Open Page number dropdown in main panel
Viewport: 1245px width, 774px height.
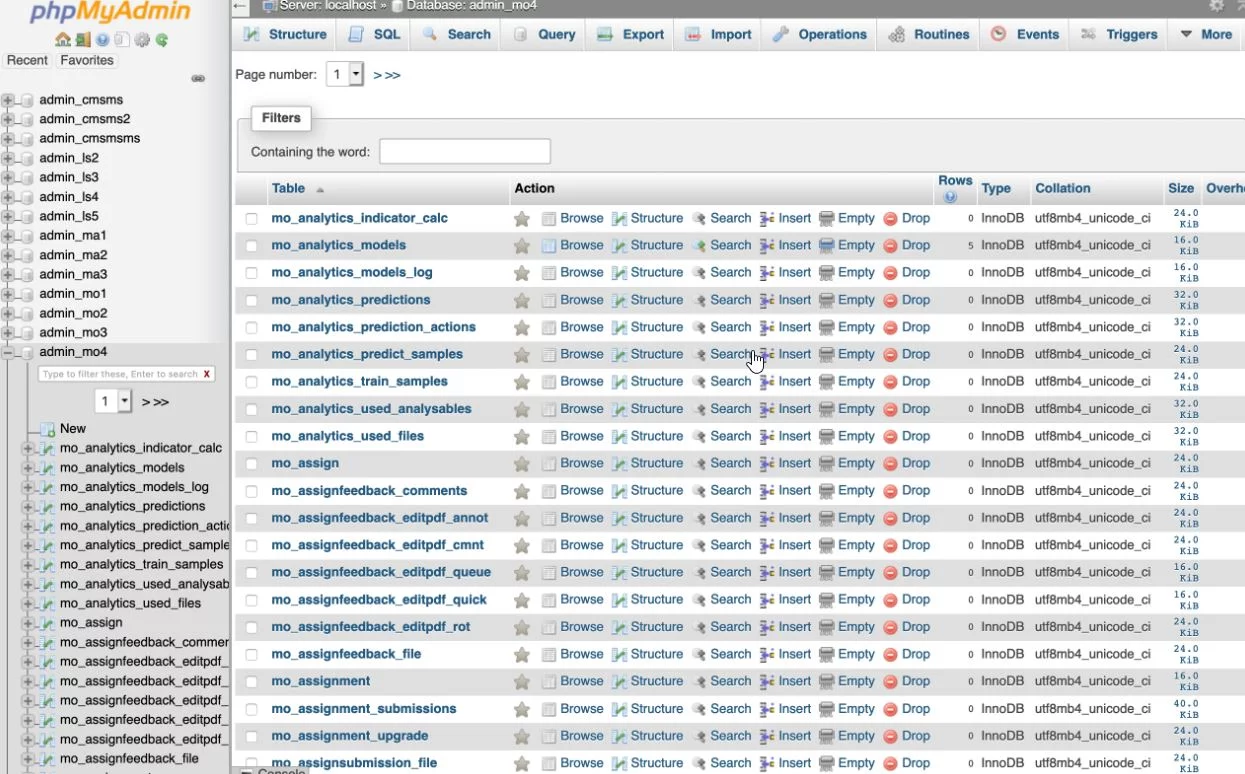(345, 75)
